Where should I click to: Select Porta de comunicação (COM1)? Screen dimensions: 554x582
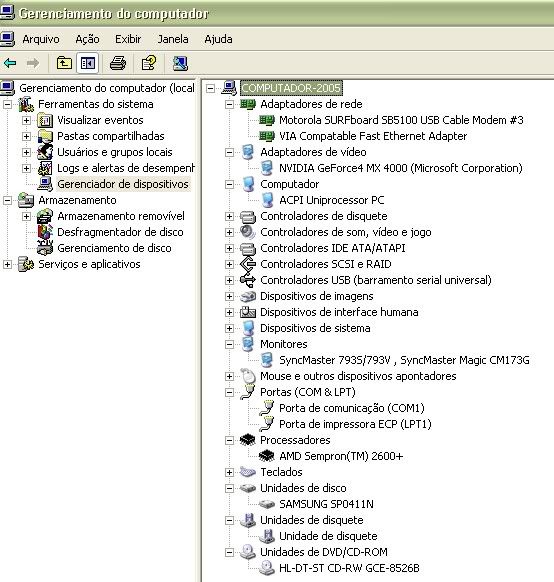tap(351, 408)
